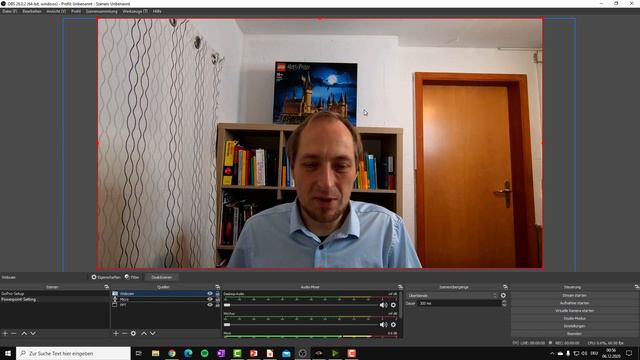The height and width of the screenshot is (360, 640).
Task: Open Datei menu
Action: [9, 11]
